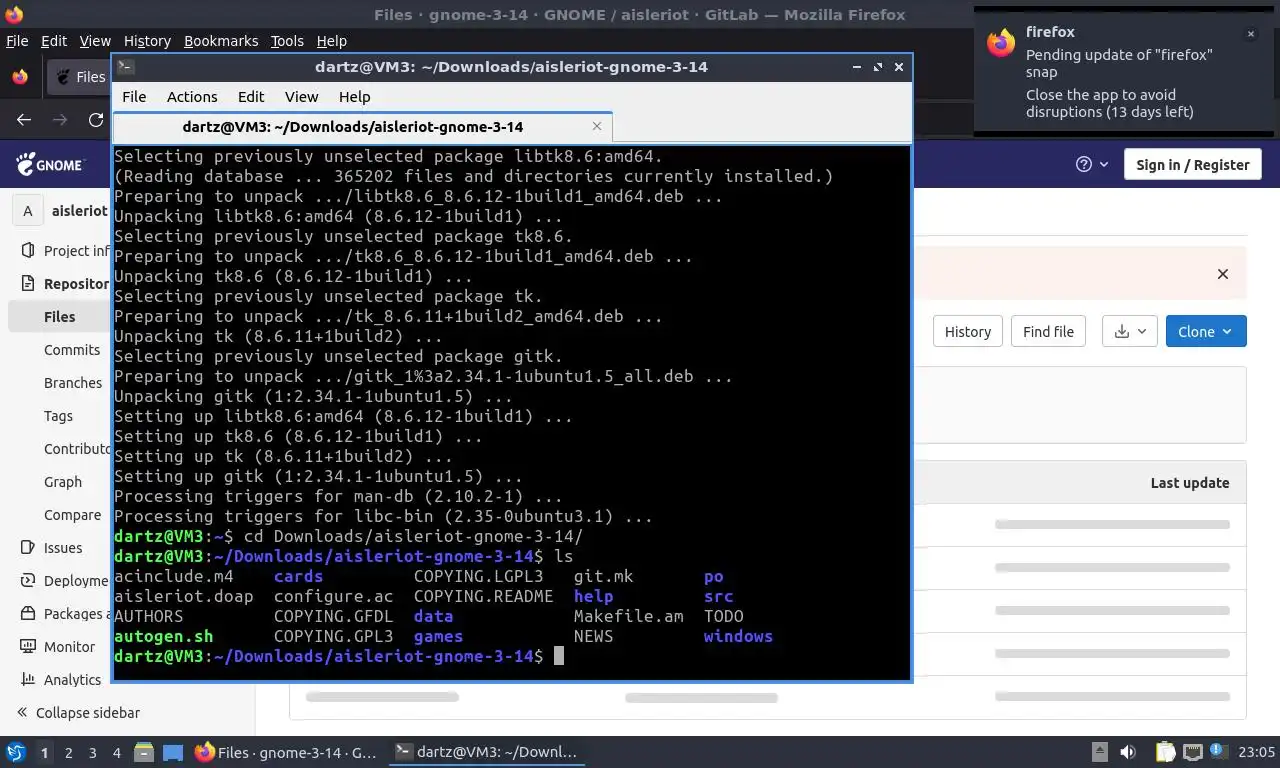The width and height of the screenshot is (1280, 768).
Task: Click terminal prompt input line
Action: tap(512, 656)
